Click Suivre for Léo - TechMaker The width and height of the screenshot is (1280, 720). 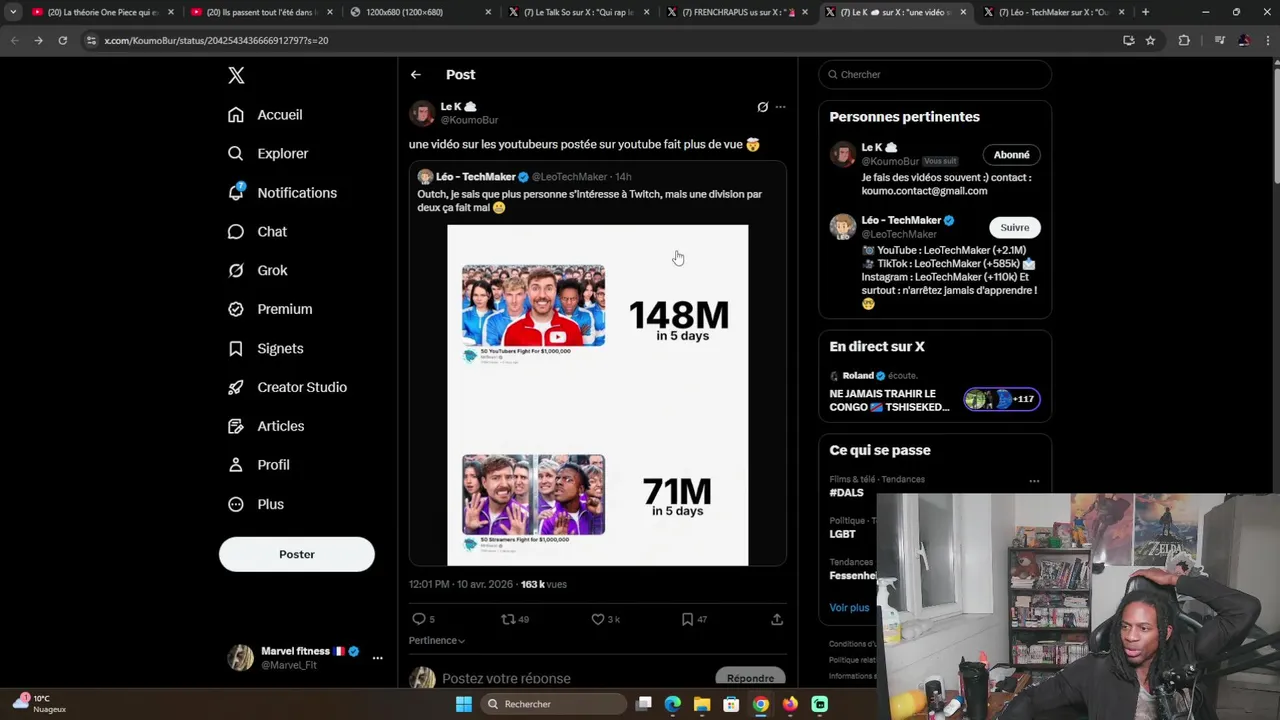(1014, 227)
